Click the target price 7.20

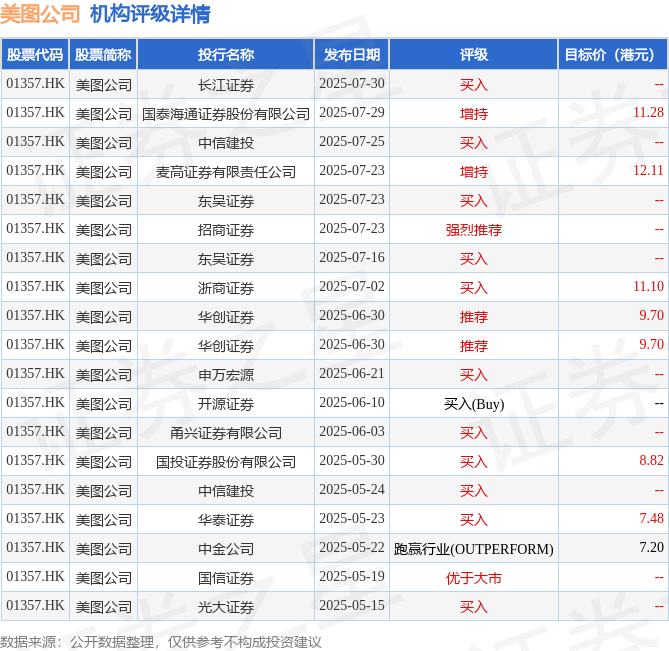[651, 547]
